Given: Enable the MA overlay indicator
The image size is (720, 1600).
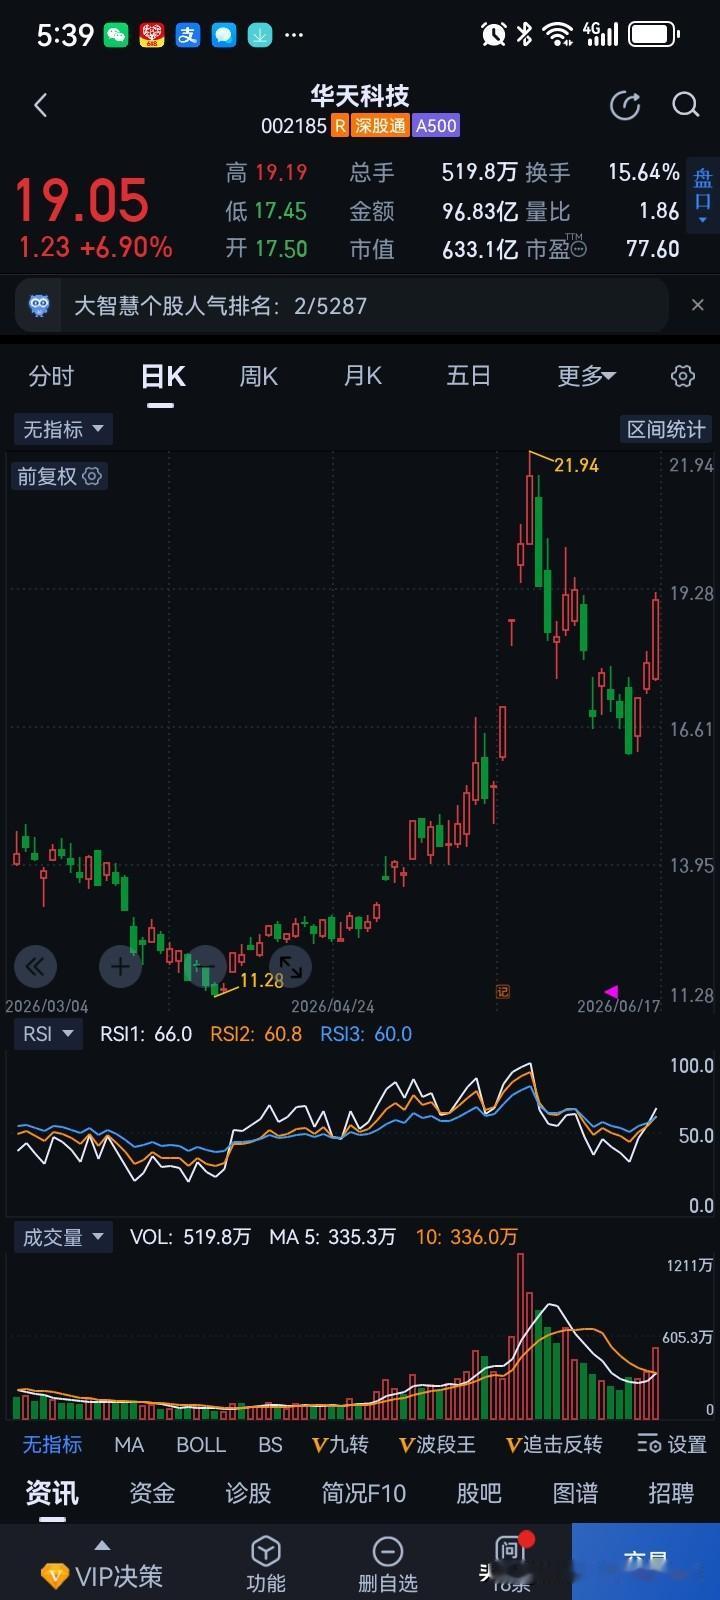Looking at the screenshot, I should 129,1444.
